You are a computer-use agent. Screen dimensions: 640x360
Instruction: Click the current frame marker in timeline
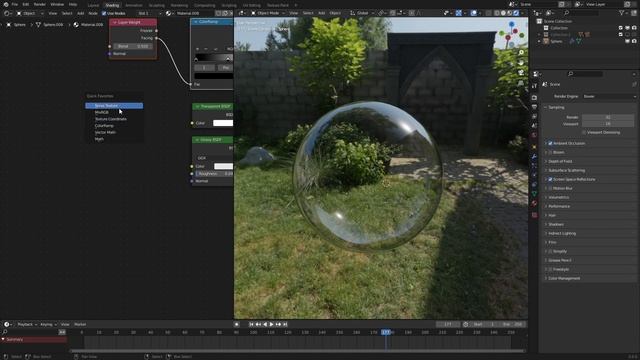coord(386,332)
